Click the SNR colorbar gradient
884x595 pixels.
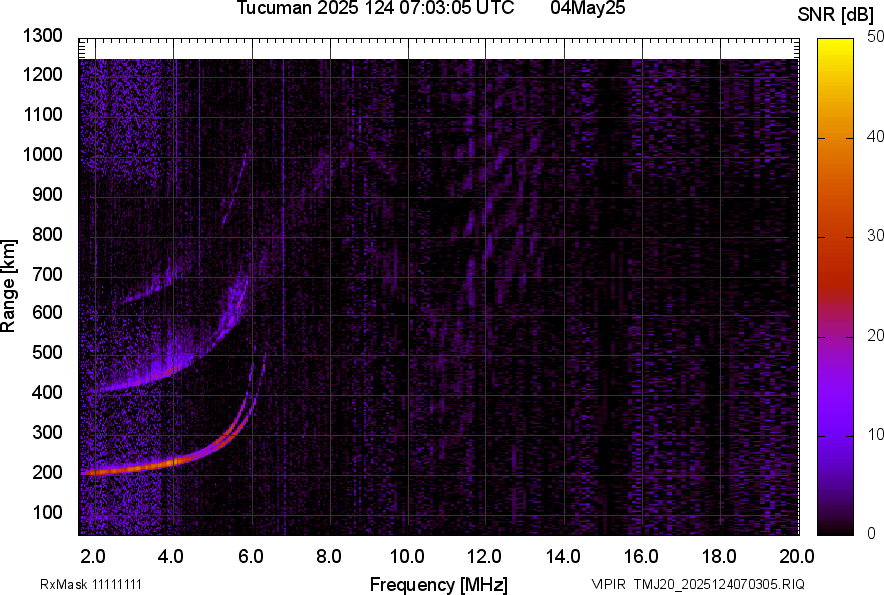(x=835, y=287)
